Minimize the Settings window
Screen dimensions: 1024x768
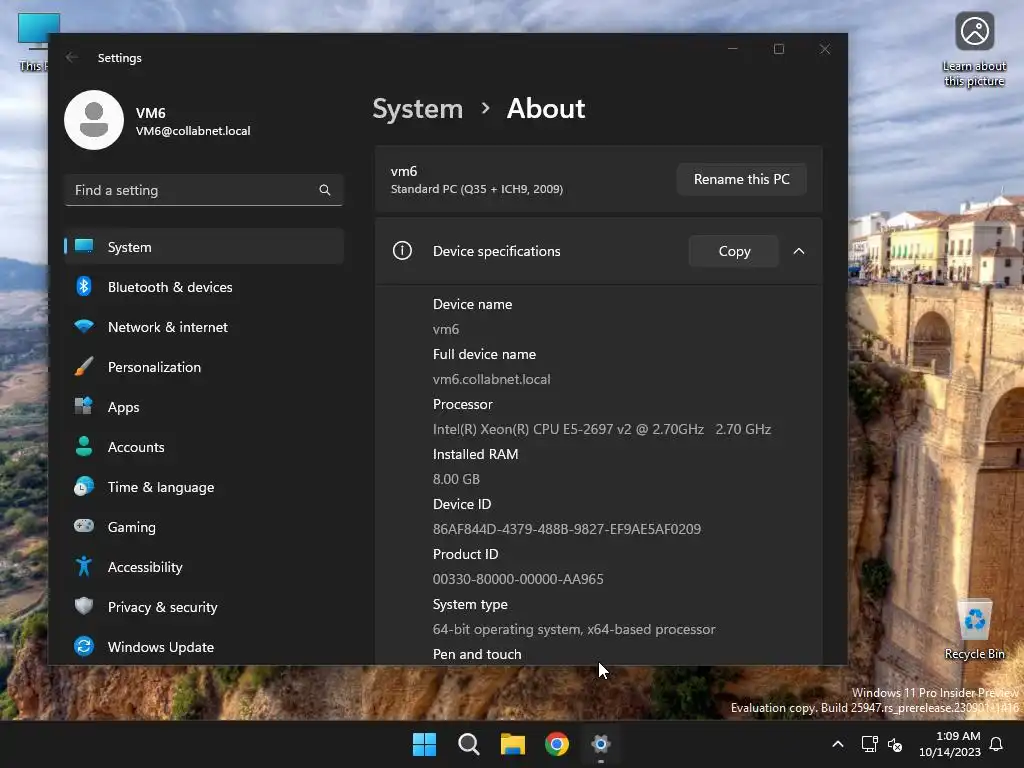[733, 49]
